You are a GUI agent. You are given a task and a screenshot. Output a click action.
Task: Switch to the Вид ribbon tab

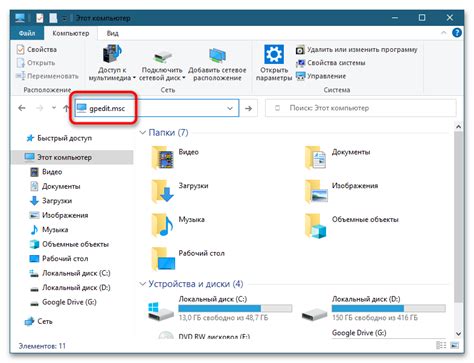tap(112, 33)
